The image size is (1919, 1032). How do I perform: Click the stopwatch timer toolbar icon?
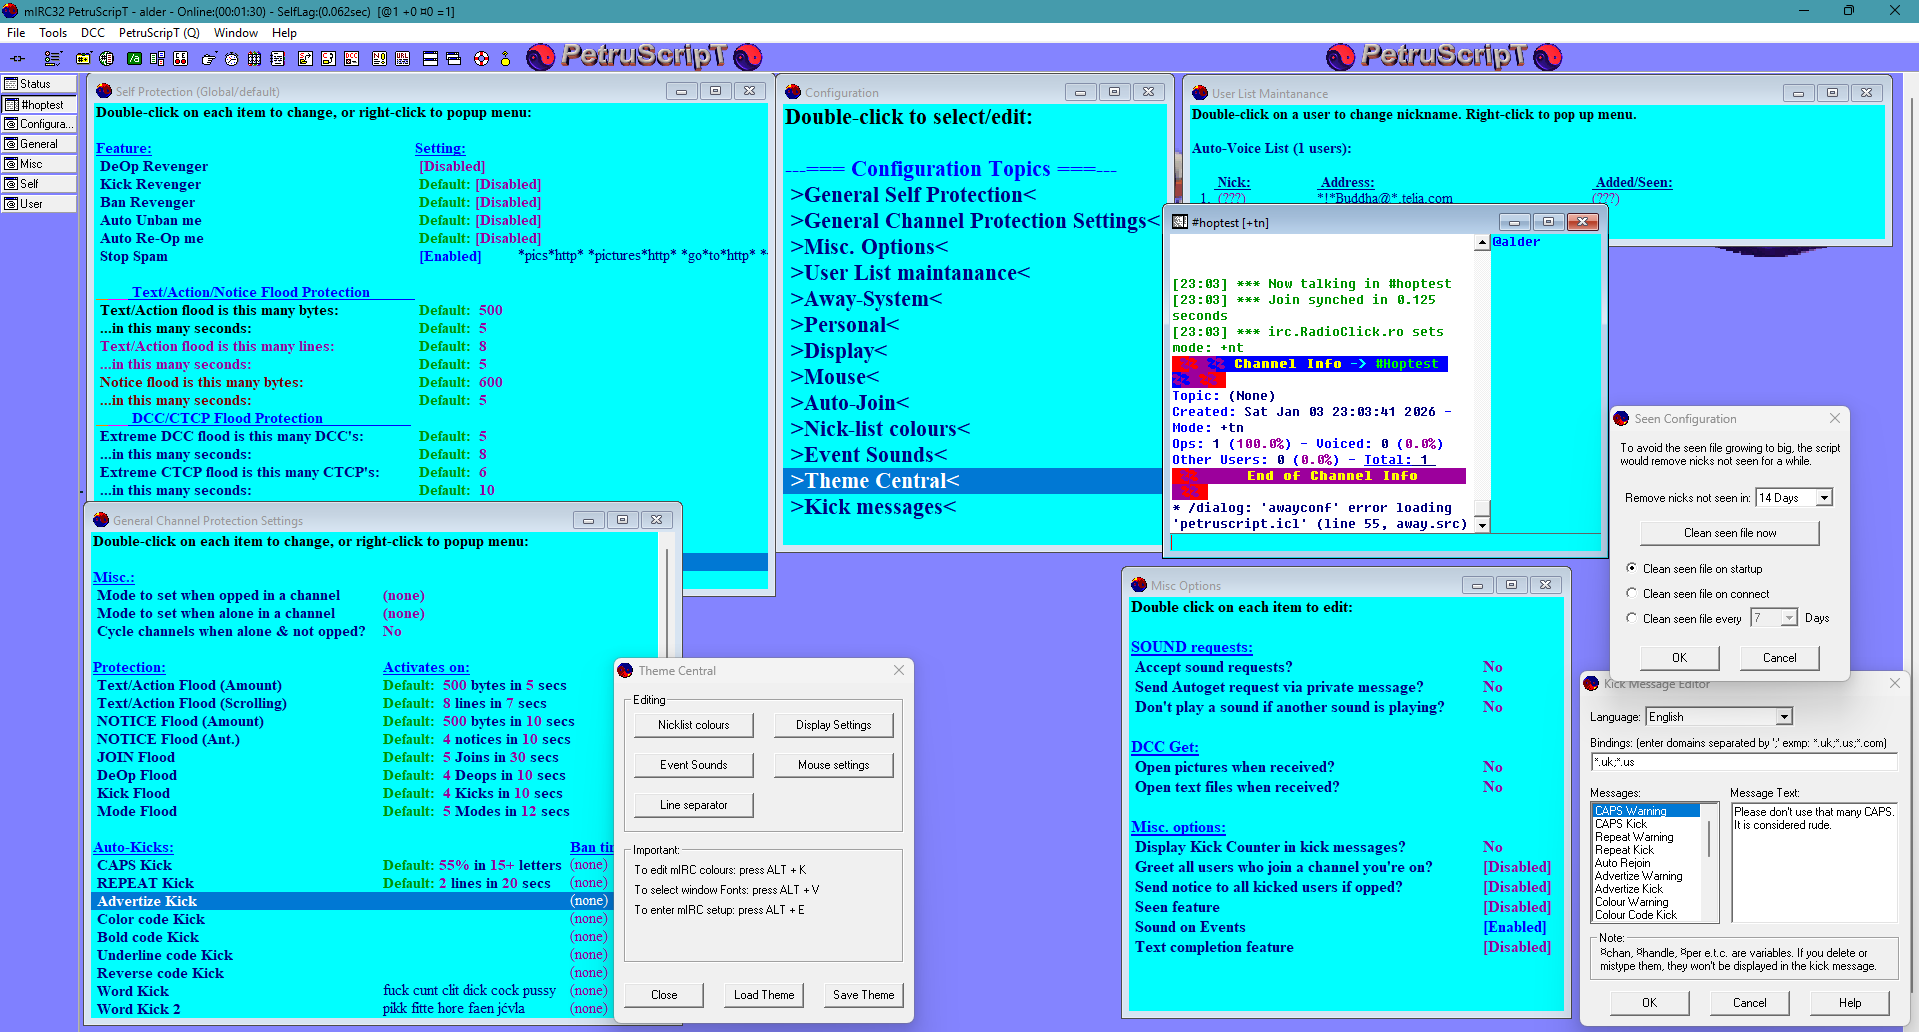point(232,59)
